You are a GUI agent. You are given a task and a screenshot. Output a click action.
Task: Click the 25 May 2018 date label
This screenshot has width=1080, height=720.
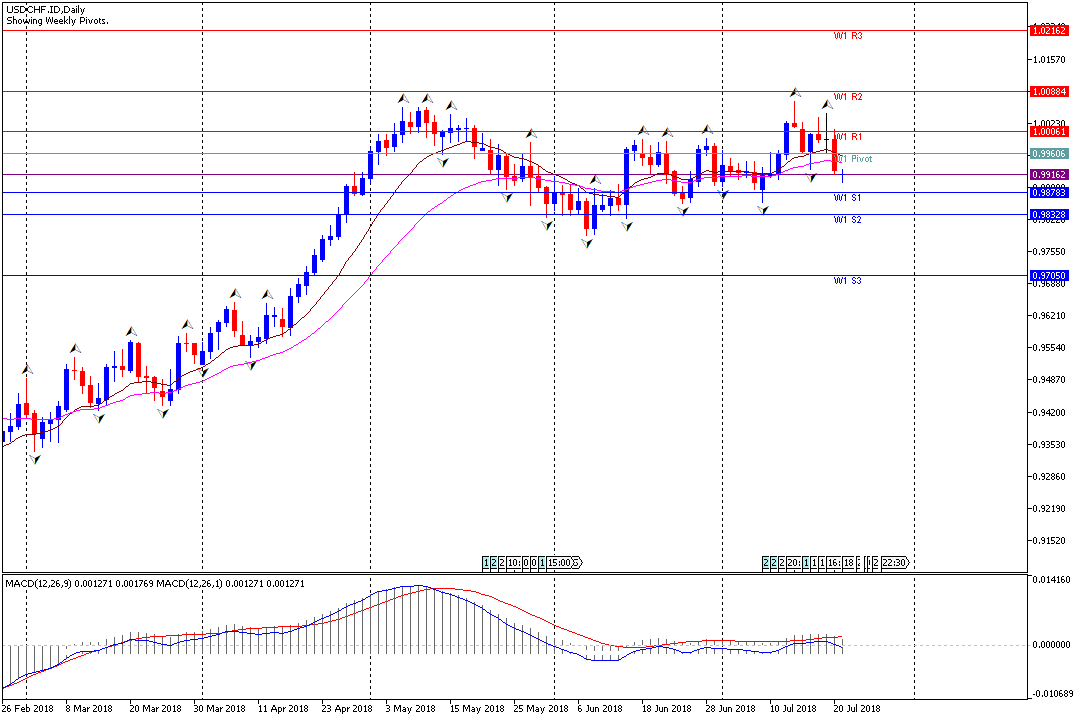(541, 709)
